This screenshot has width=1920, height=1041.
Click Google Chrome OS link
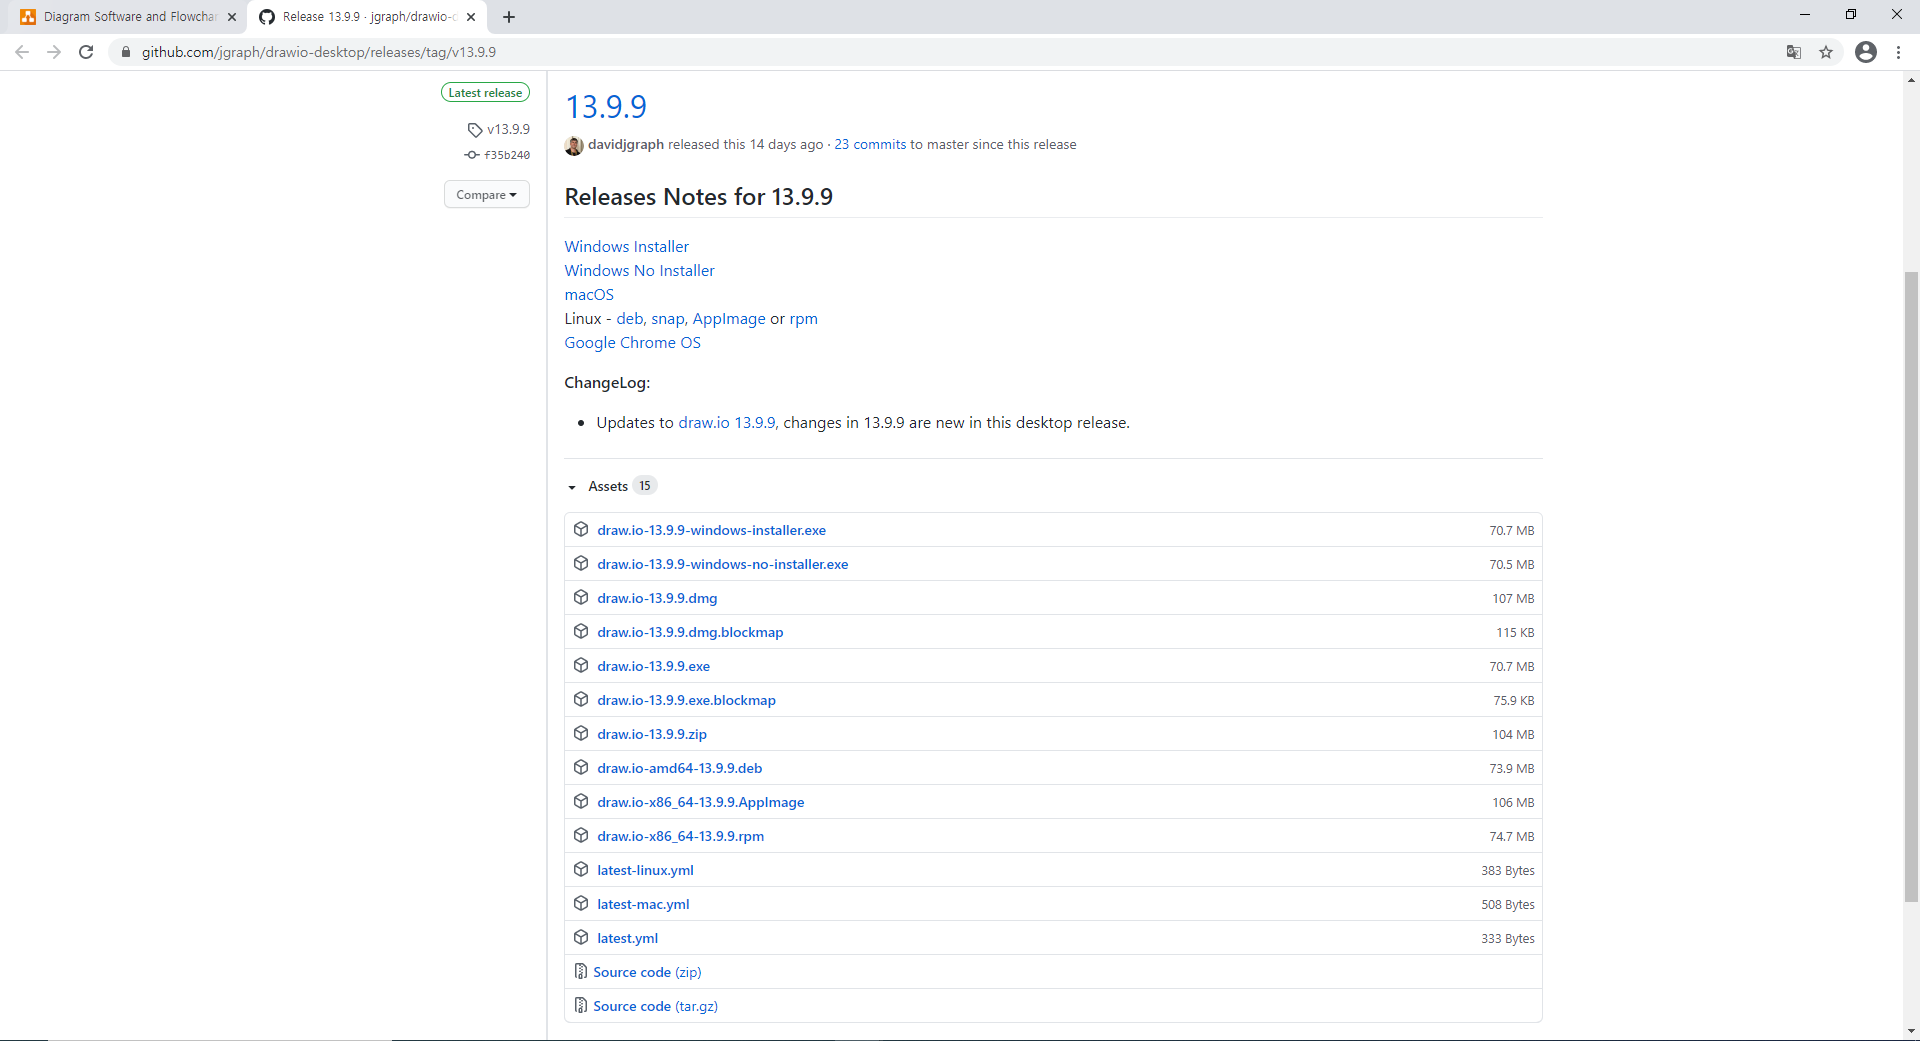point(633,343)
